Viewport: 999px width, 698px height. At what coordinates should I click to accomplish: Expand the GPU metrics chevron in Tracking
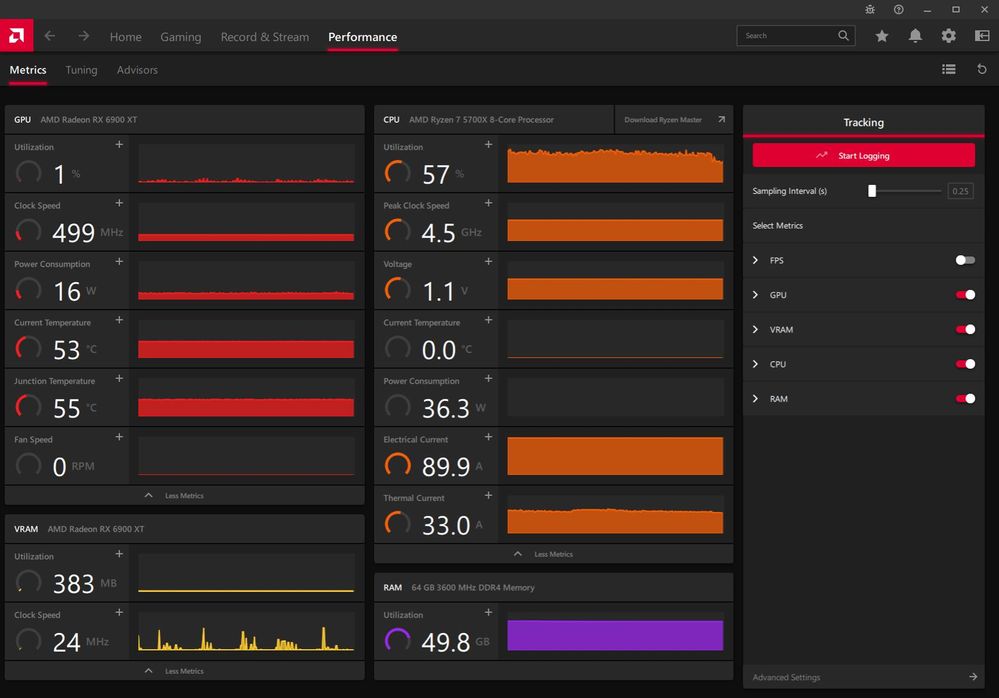coord(756,295)
